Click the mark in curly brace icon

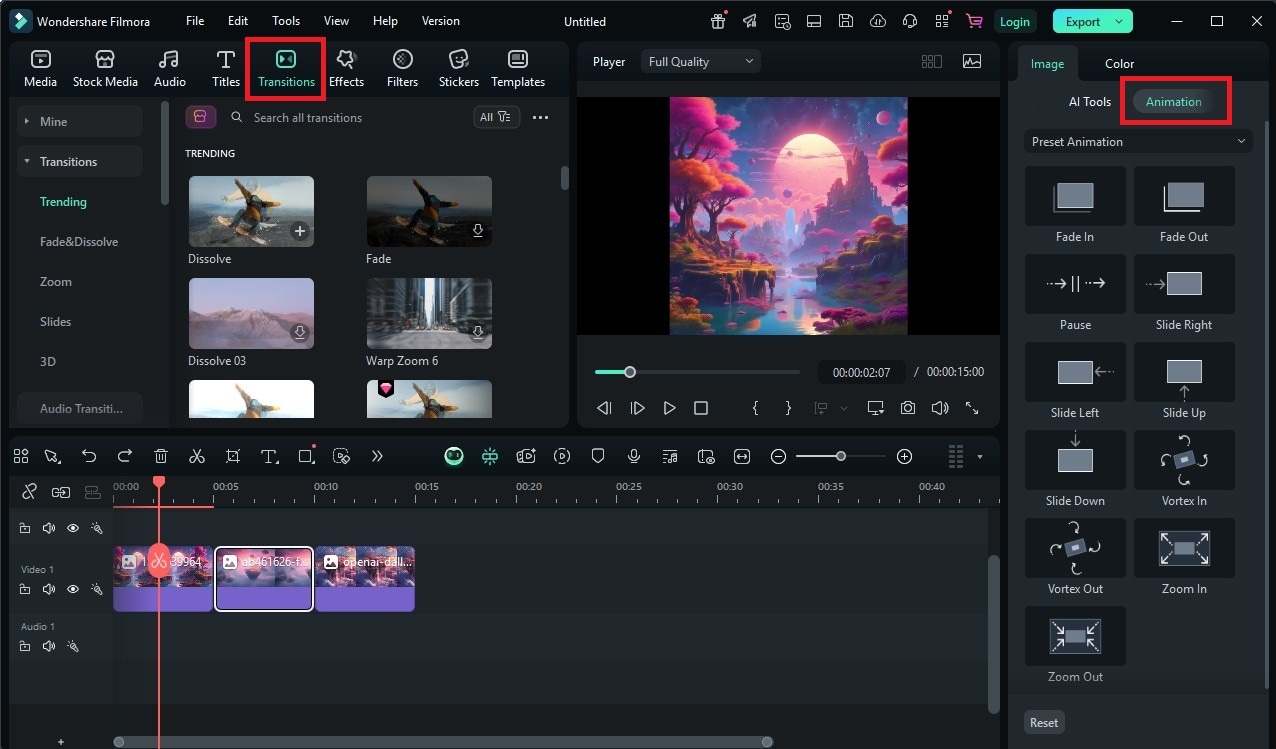pos(756,408)
